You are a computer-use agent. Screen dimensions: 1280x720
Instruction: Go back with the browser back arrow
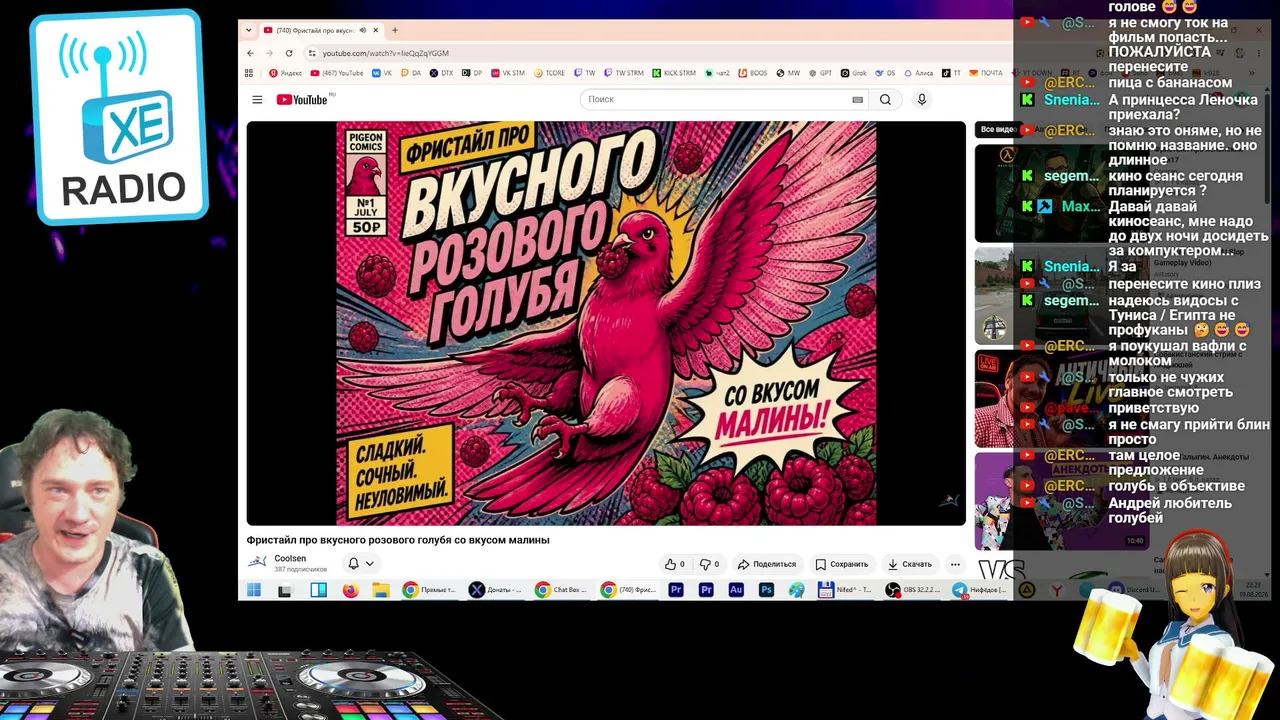250,53
